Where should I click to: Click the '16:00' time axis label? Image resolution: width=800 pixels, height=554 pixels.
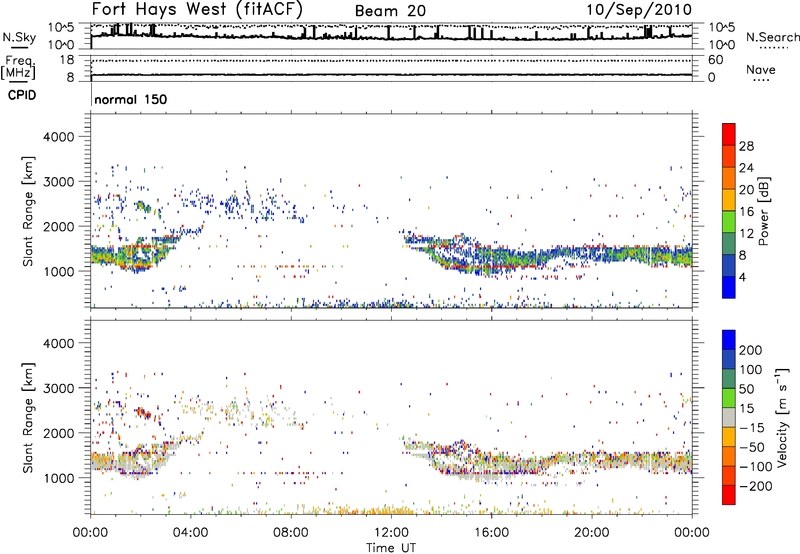click(491, 533)
